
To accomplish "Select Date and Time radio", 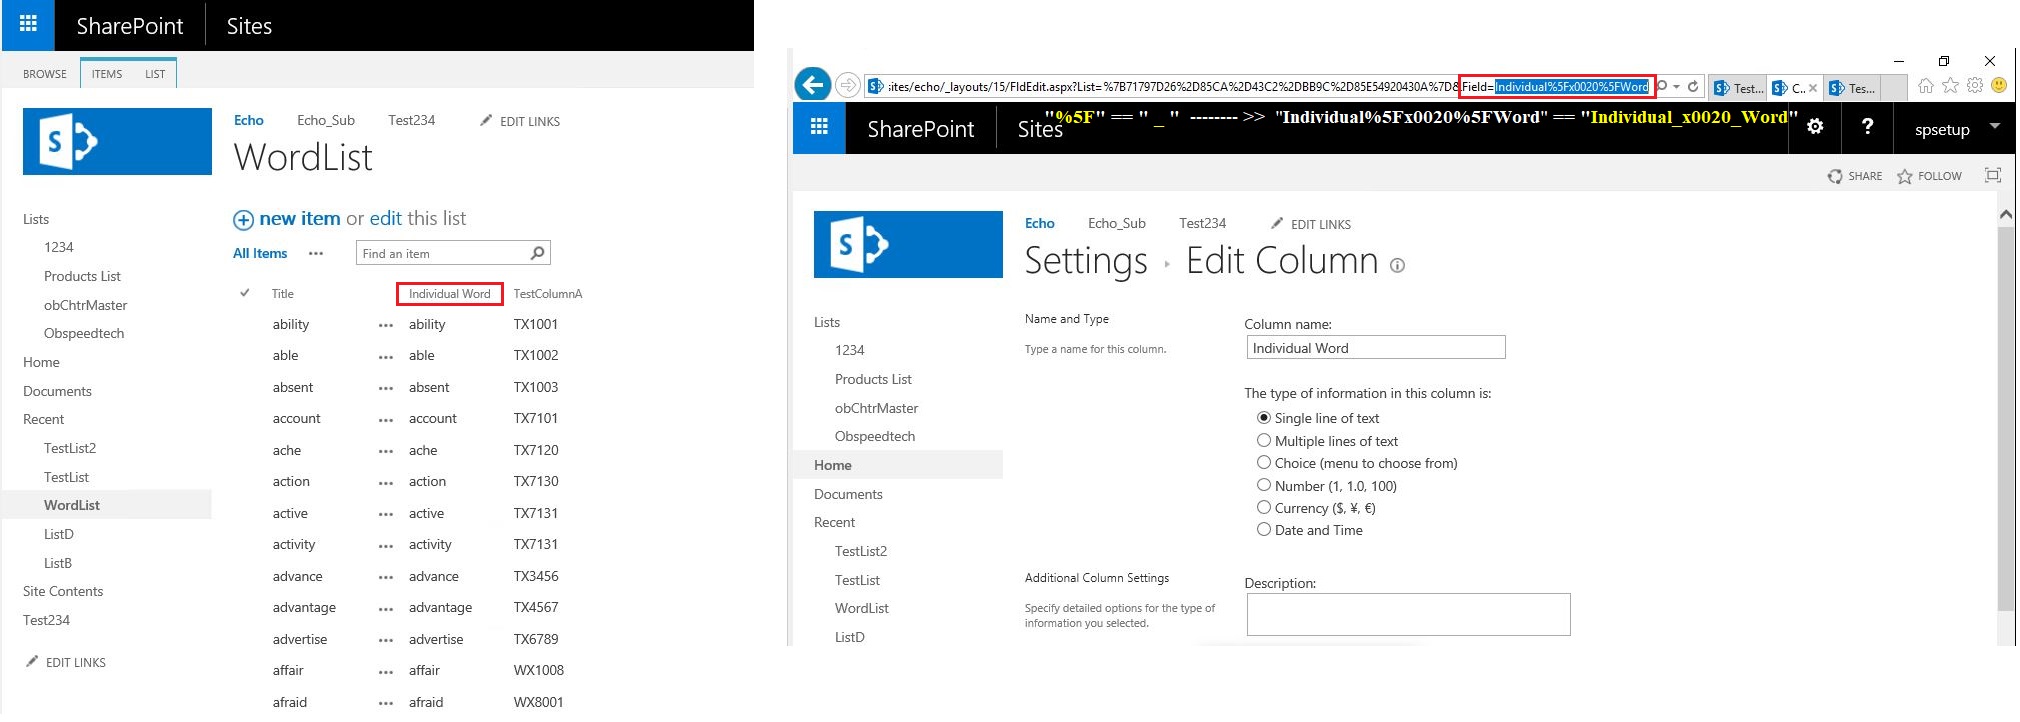I will (1264, 529).
